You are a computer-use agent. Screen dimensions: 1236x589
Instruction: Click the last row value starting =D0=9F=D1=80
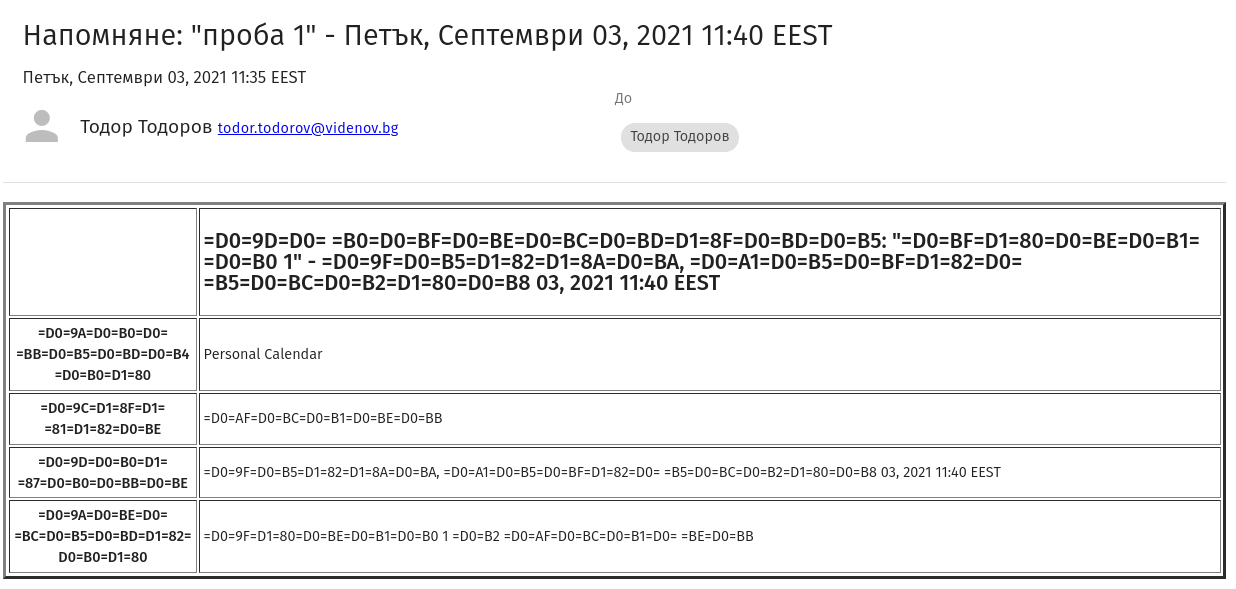click(x=478, y=536)
